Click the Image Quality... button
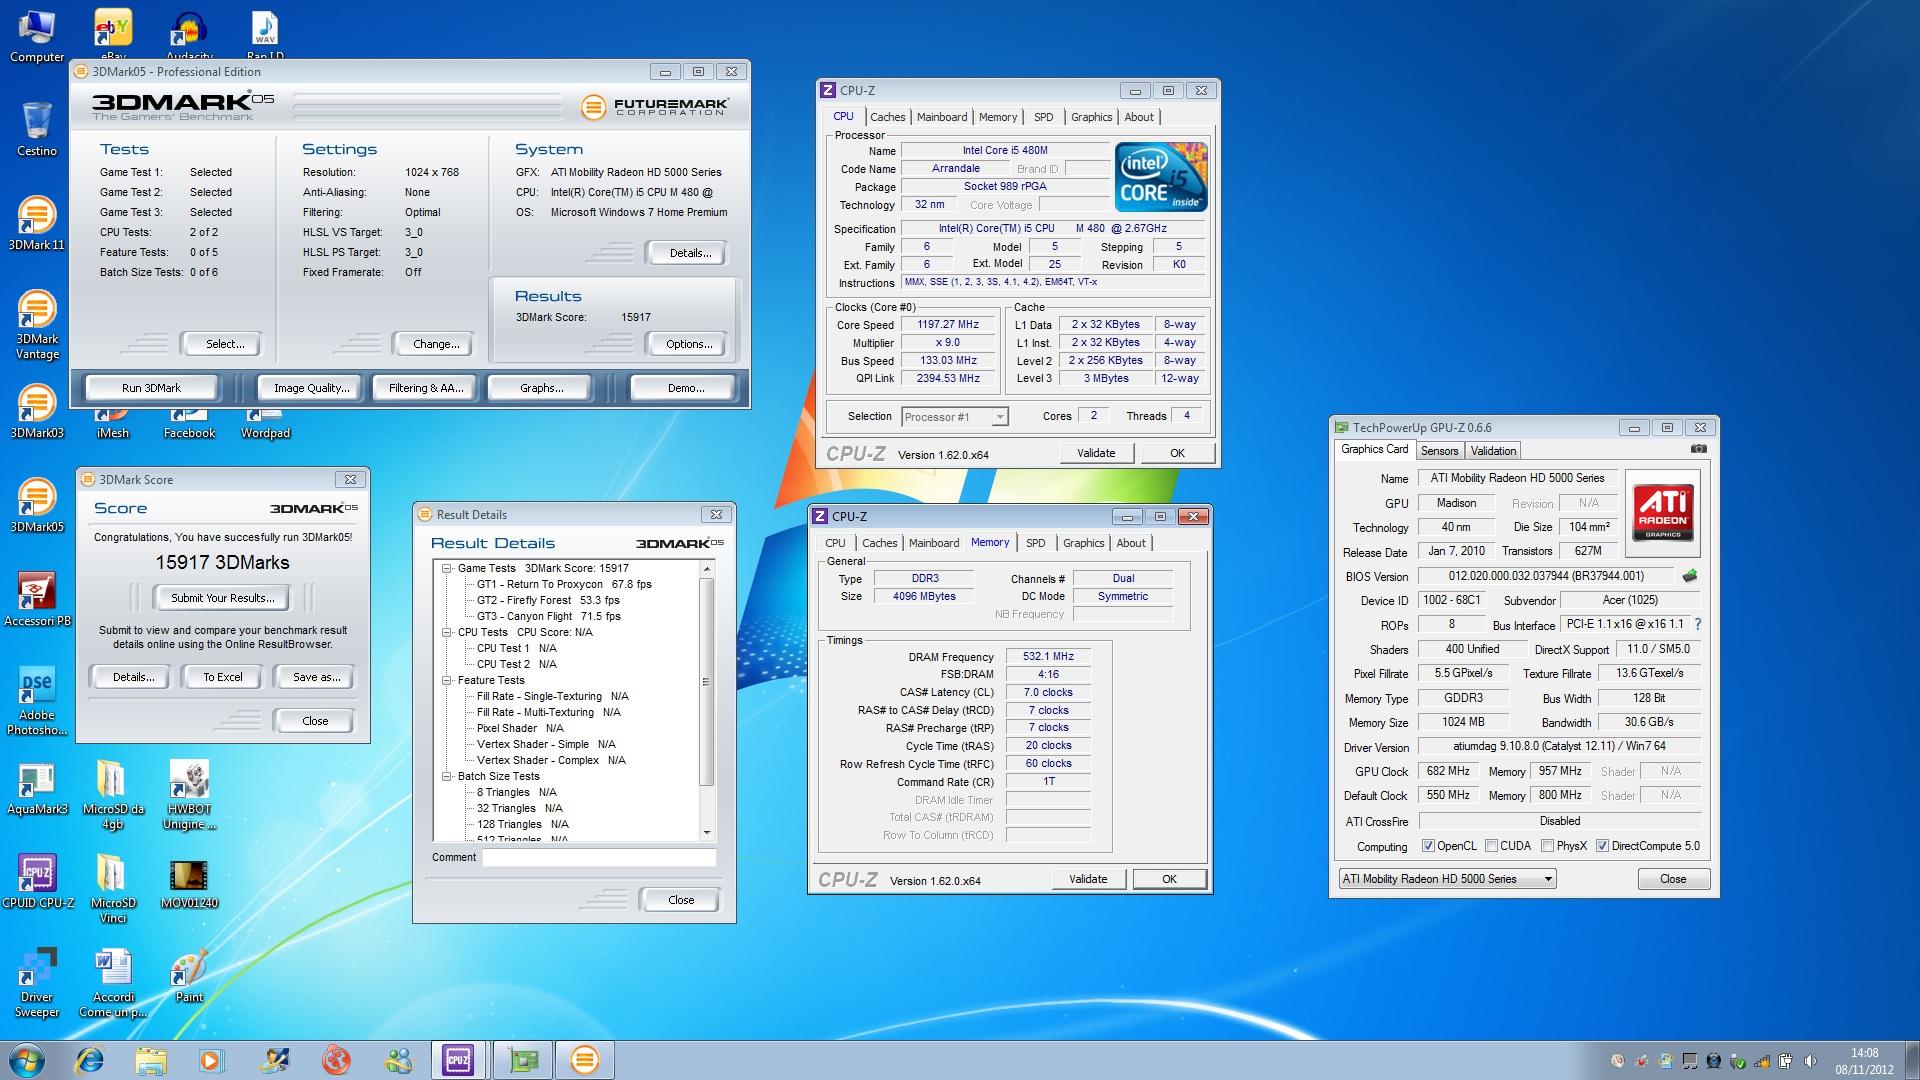Screen dimensions: 1920x1080 311,388
